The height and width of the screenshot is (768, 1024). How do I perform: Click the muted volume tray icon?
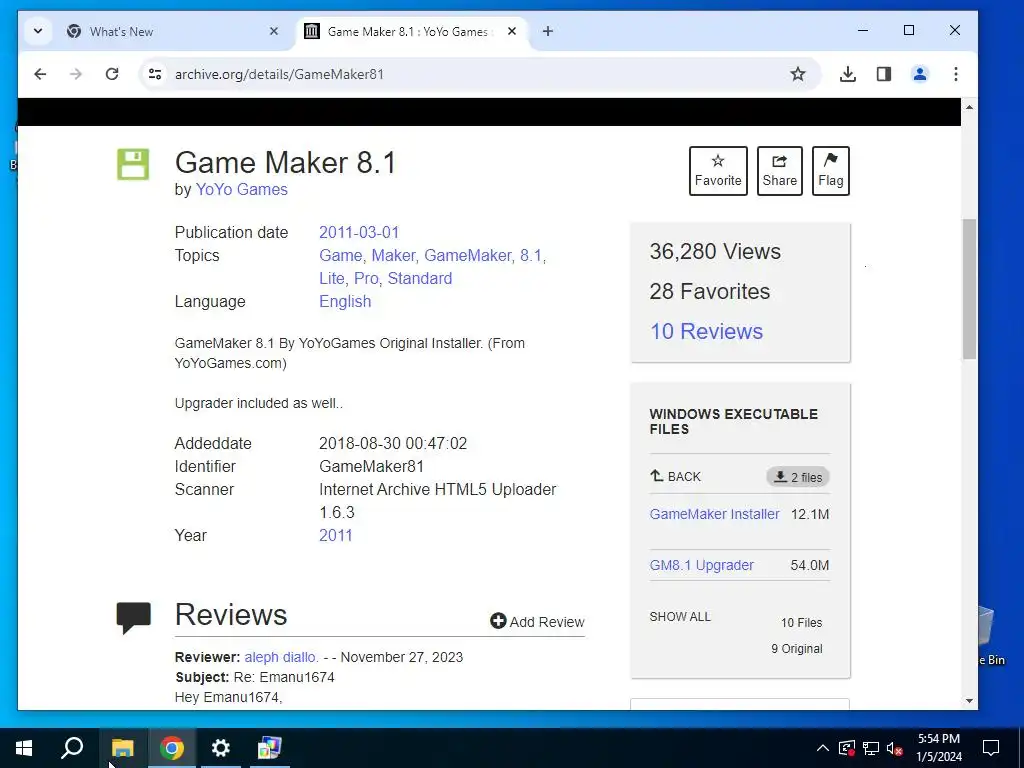(x=895, y=748)
